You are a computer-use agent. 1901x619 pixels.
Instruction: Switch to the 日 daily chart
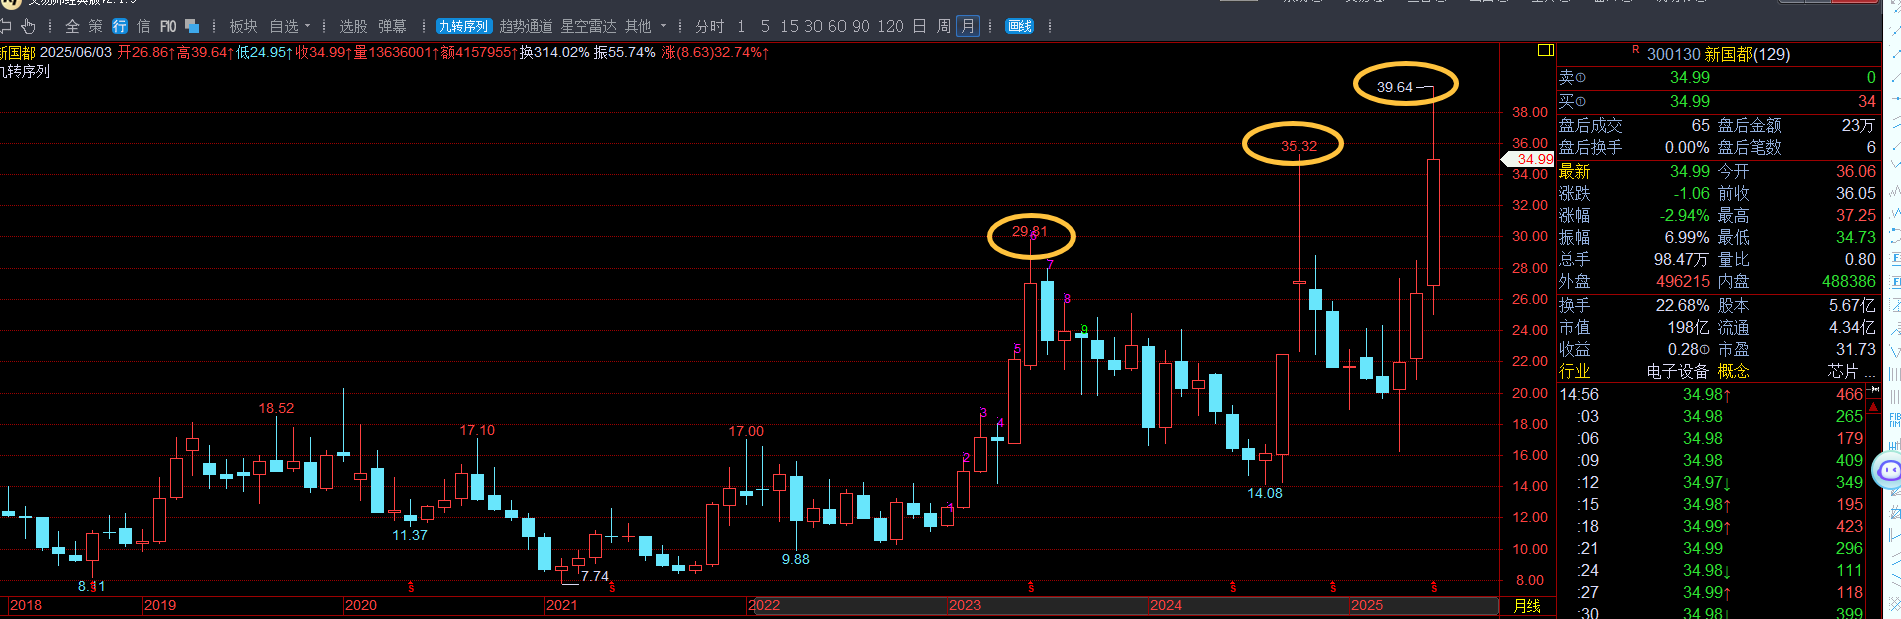pyautogui.click(x=919, y=26)
